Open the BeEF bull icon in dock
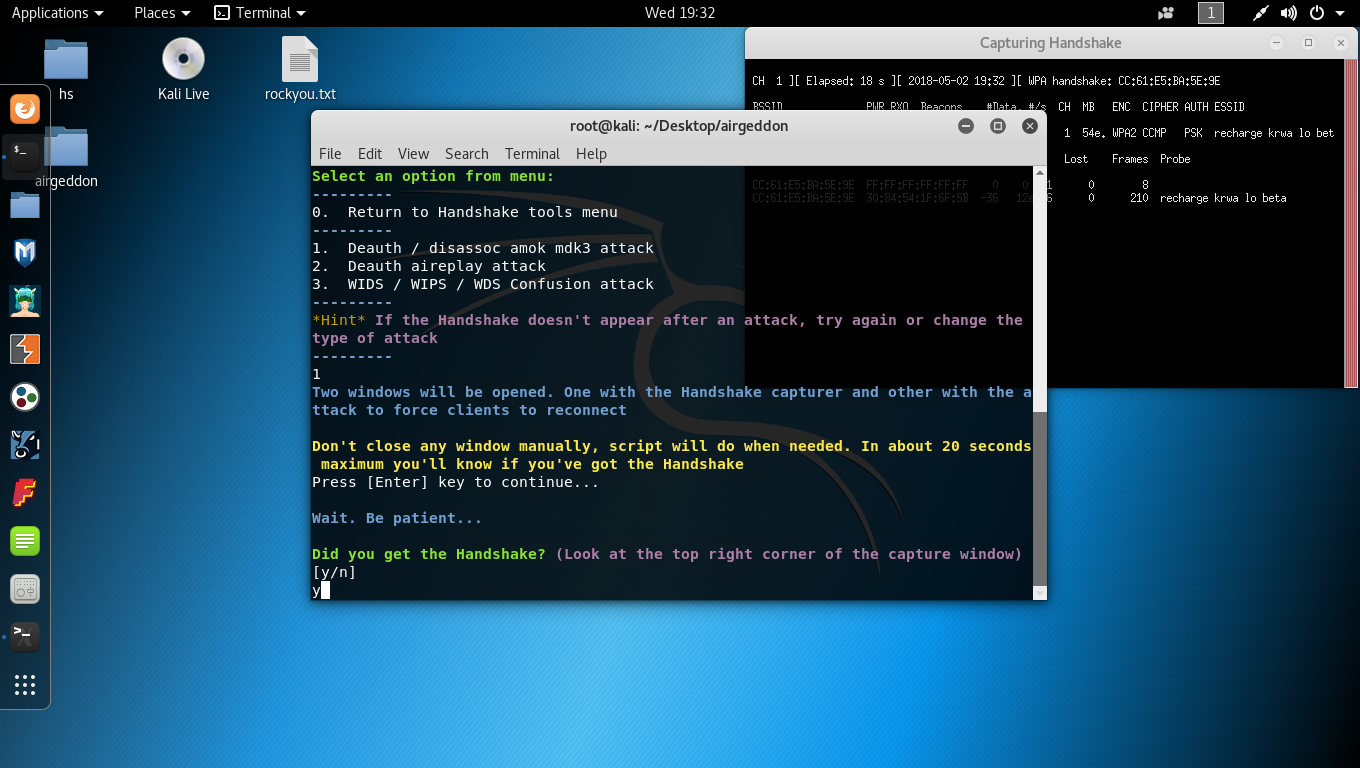 point(25,445)
